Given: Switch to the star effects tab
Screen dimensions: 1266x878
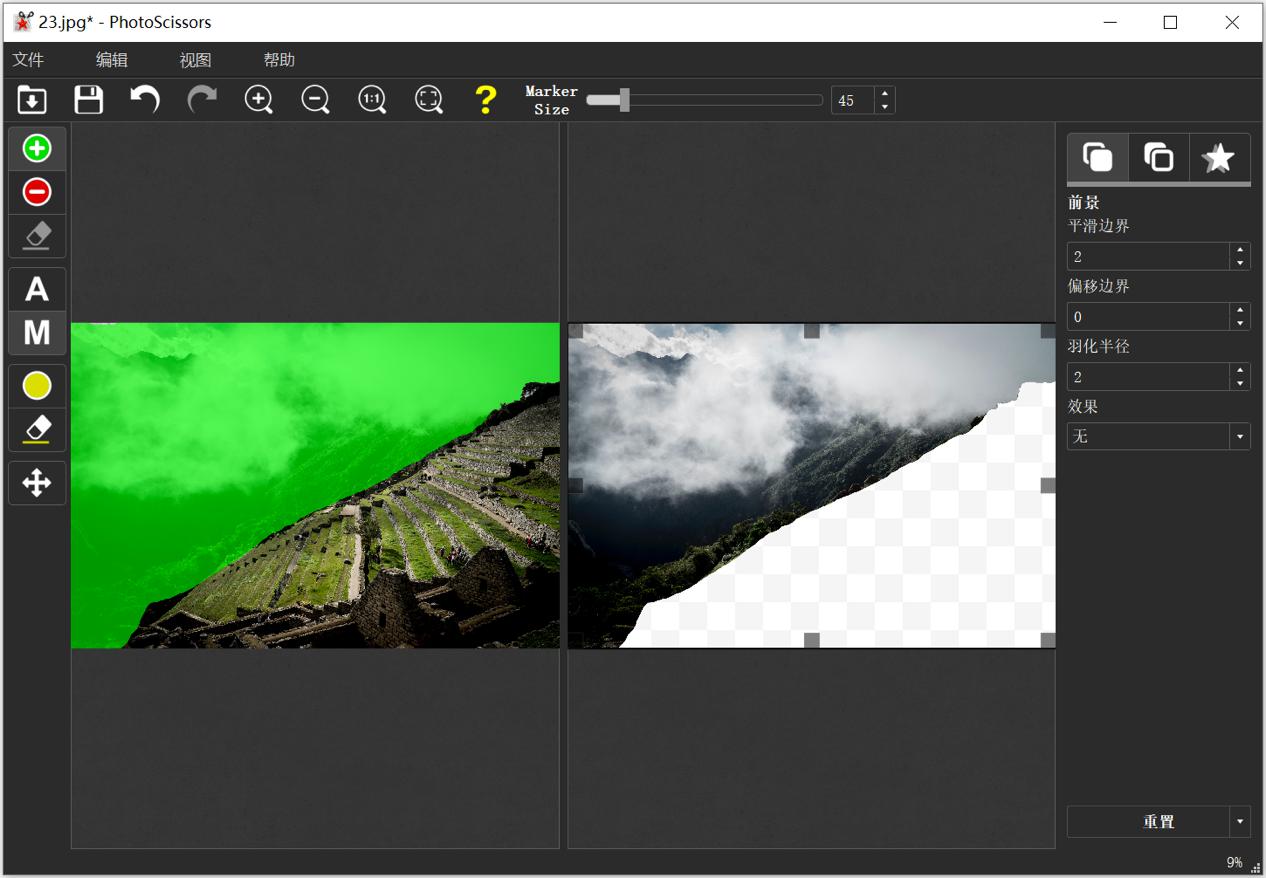Looking at the screenshot, I should [x=1218, y=158].
